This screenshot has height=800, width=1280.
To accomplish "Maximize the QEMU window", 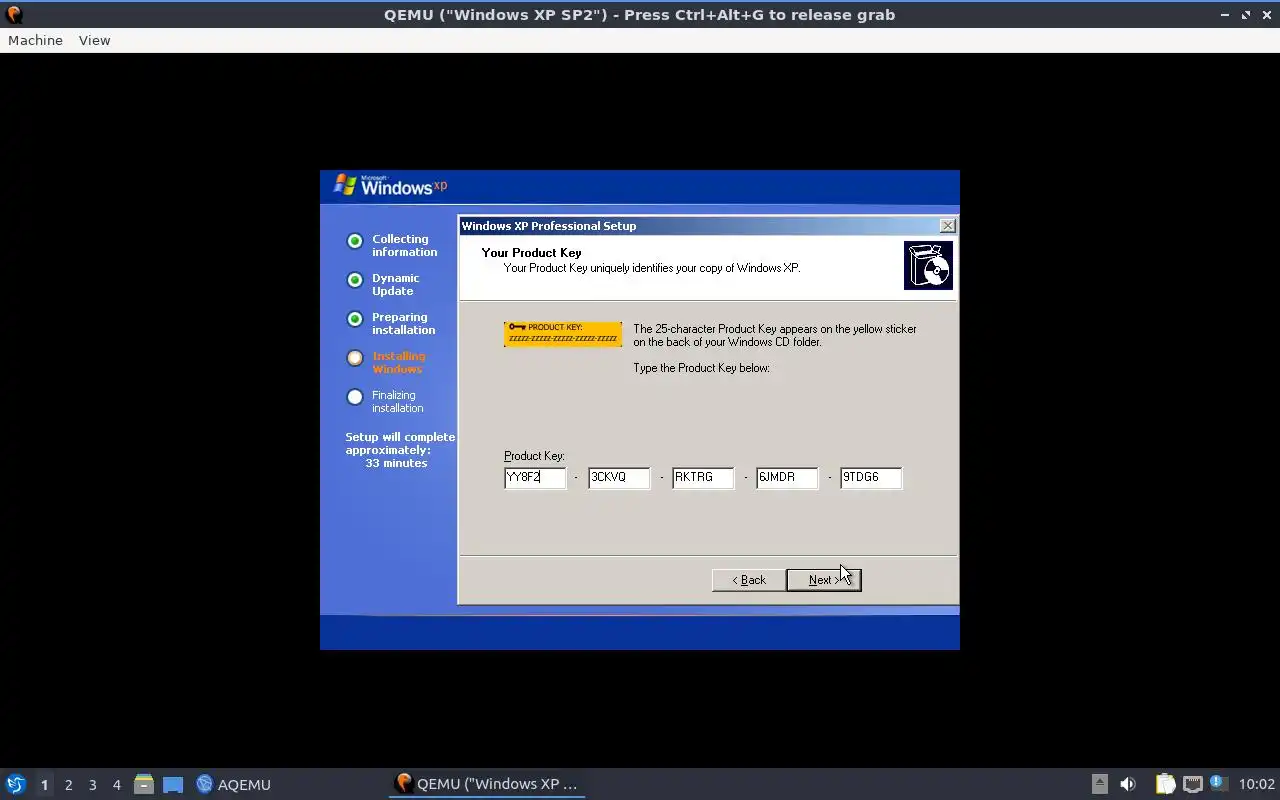I will click(x=1246, y=15).
